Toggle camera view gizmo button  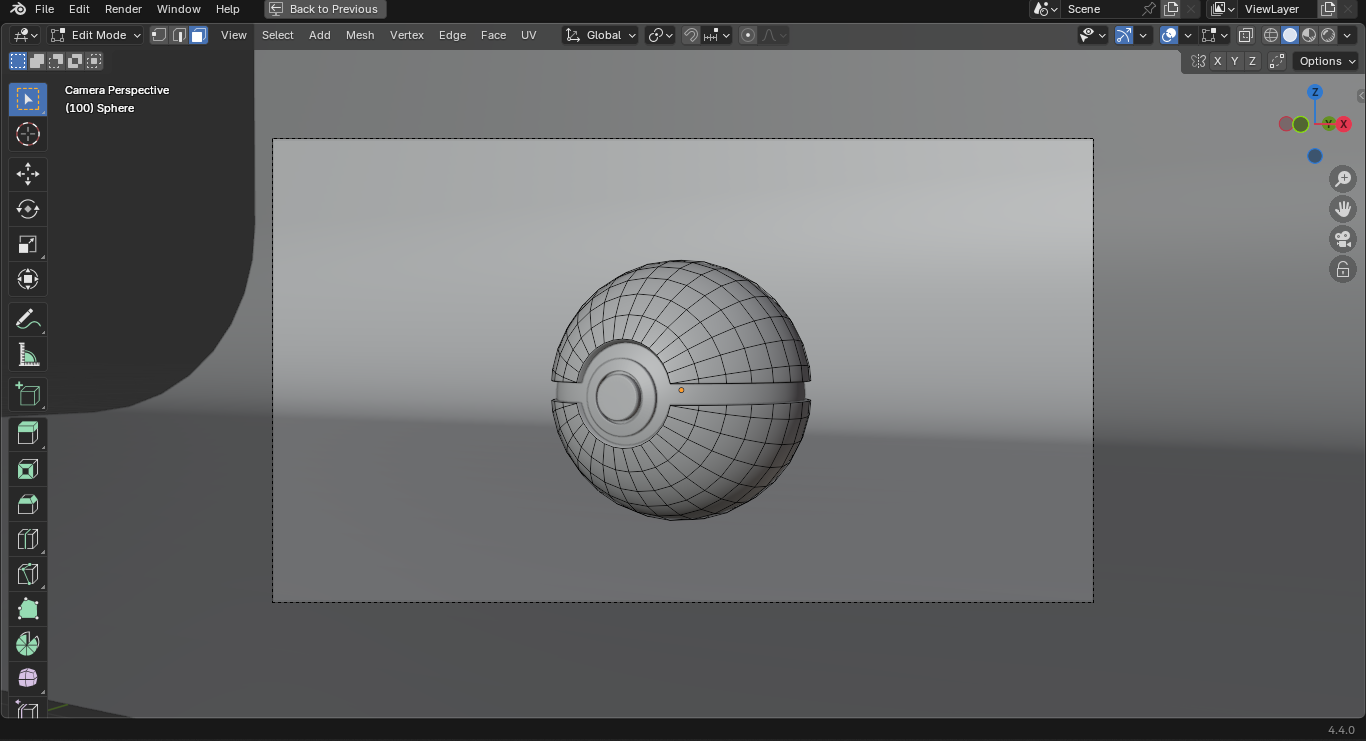coord(1343,239)
